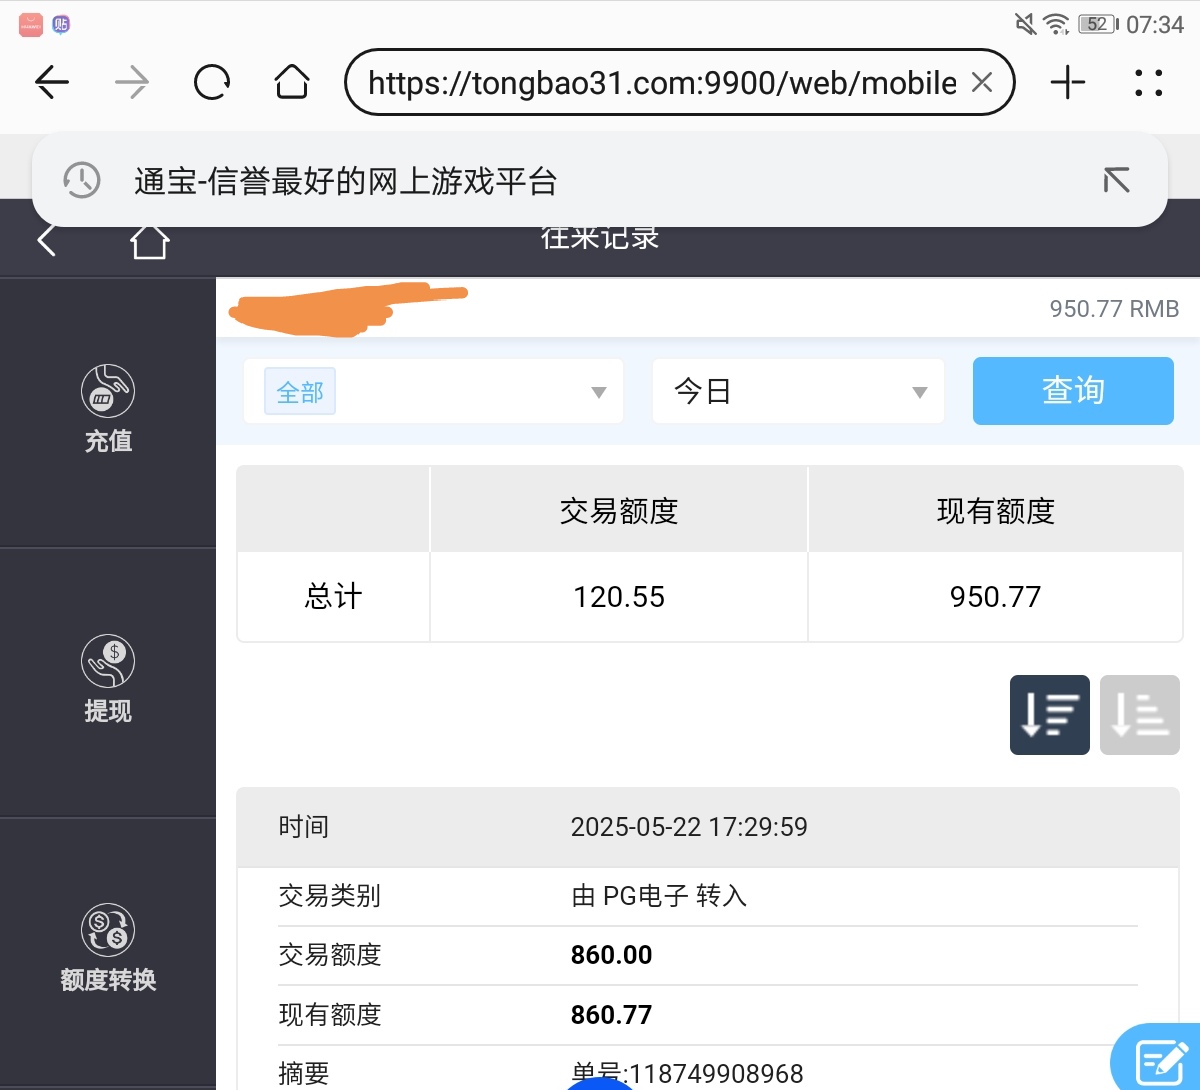Viewport: 1200px width, 1090px height.
Task: Tap the browser forward arrow
Action: (131, 82)
